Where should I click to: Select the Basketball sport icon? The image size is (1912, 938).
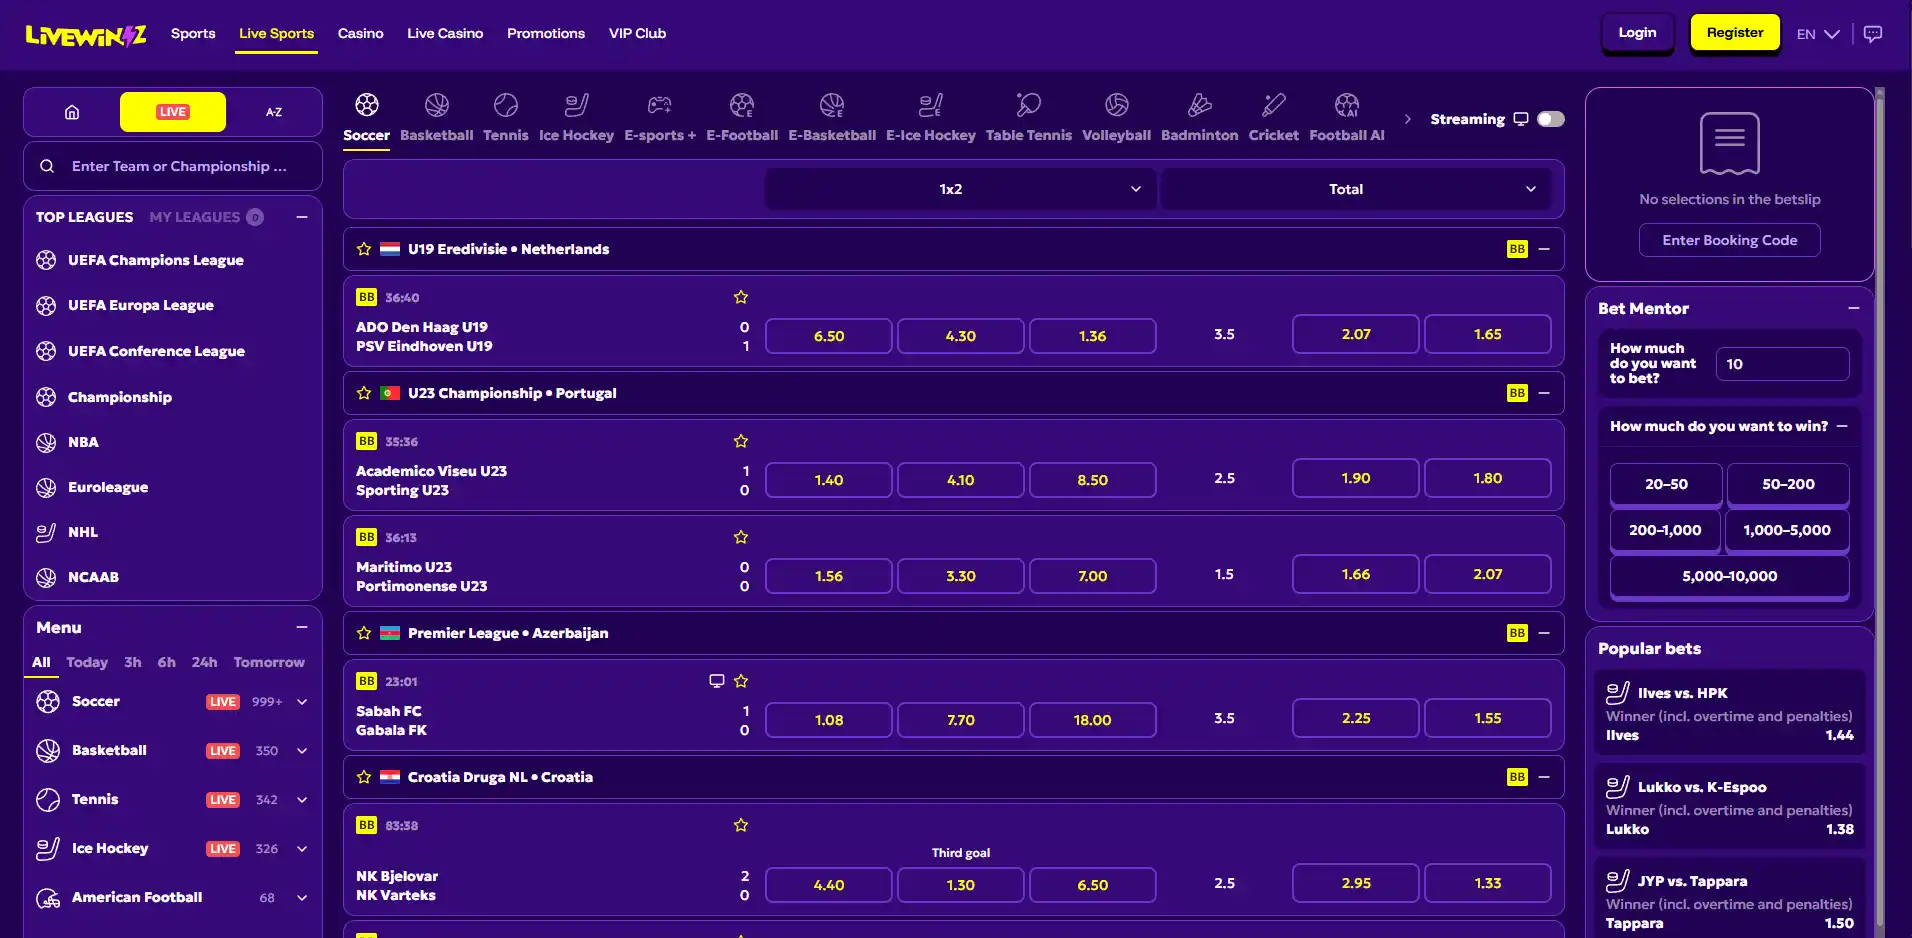(x=436, y=105)
